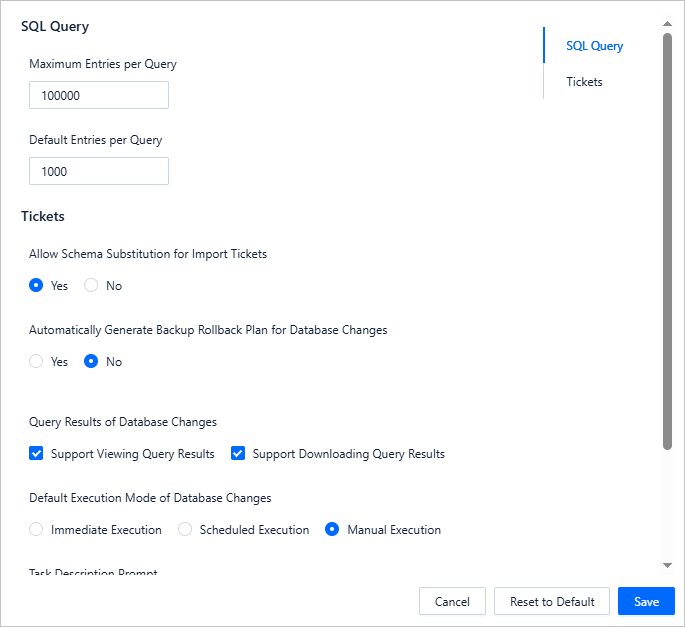Click the scrollbar down arrow
The width and height of the screenshot is (685, 627).
pyautogui.click(x=667, y=566)
